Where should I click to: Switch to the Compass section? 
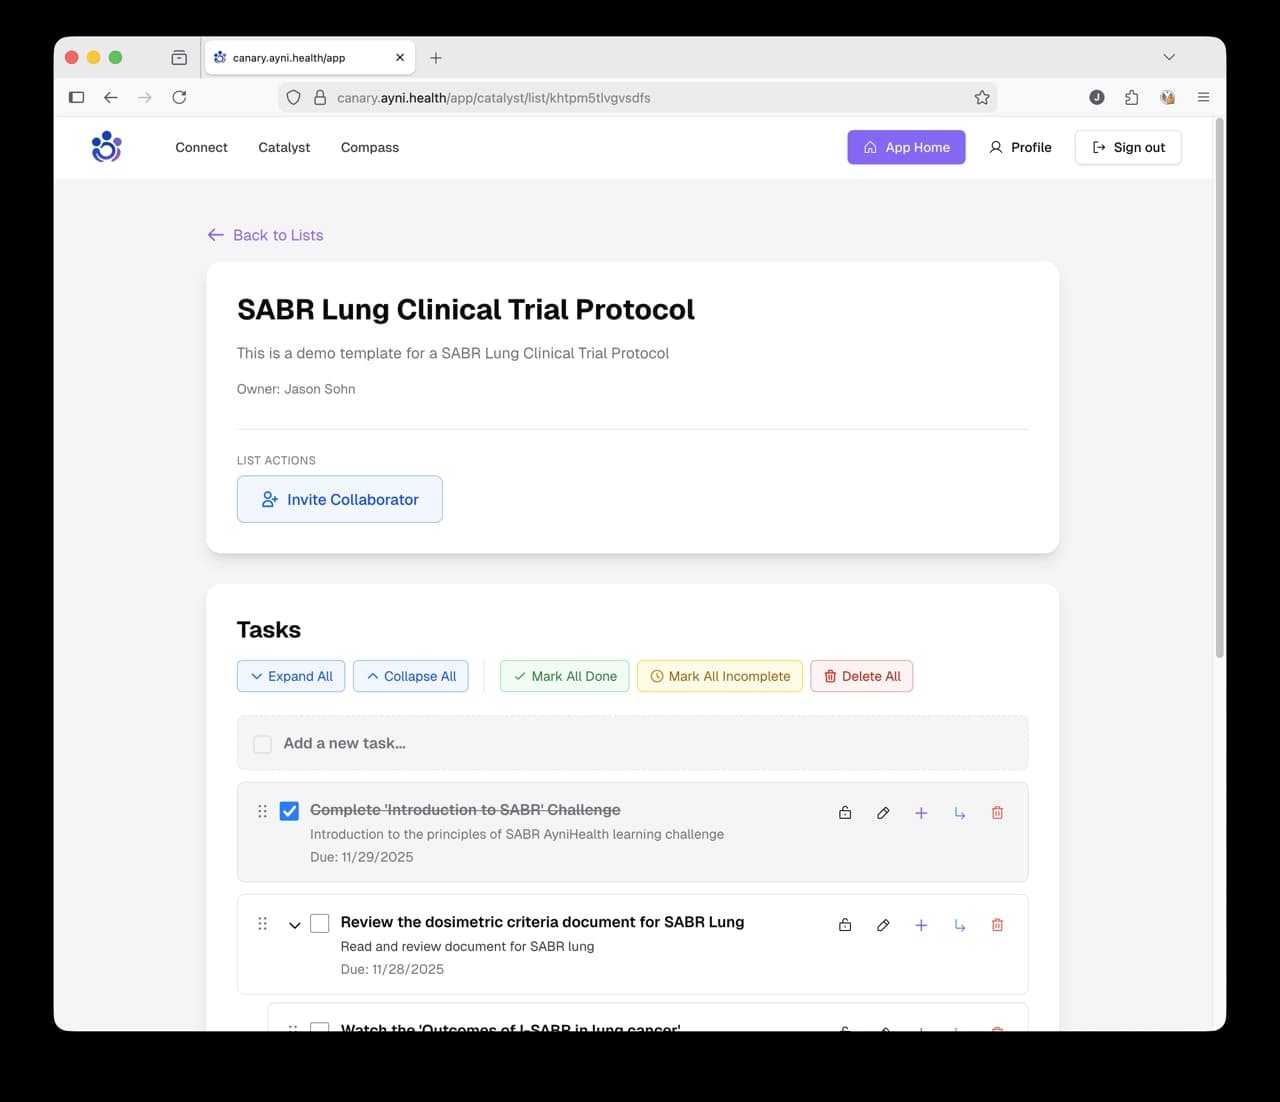pos(369,147)
